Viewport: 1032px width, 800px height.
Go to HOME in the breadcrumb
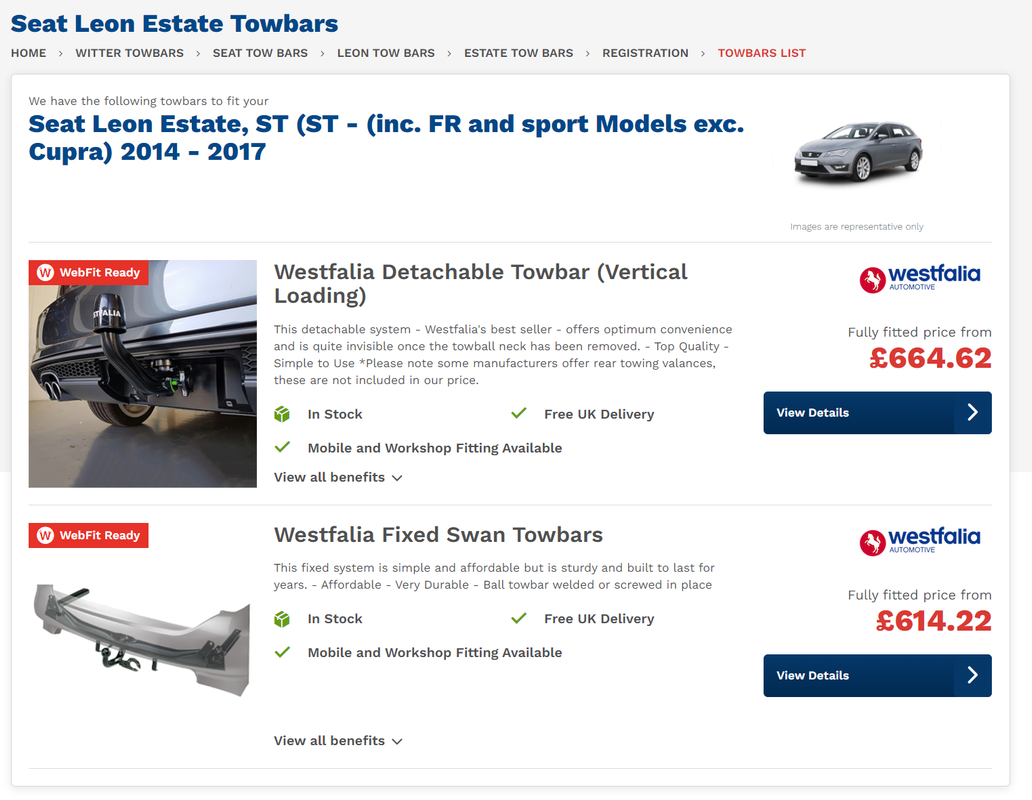28,53
